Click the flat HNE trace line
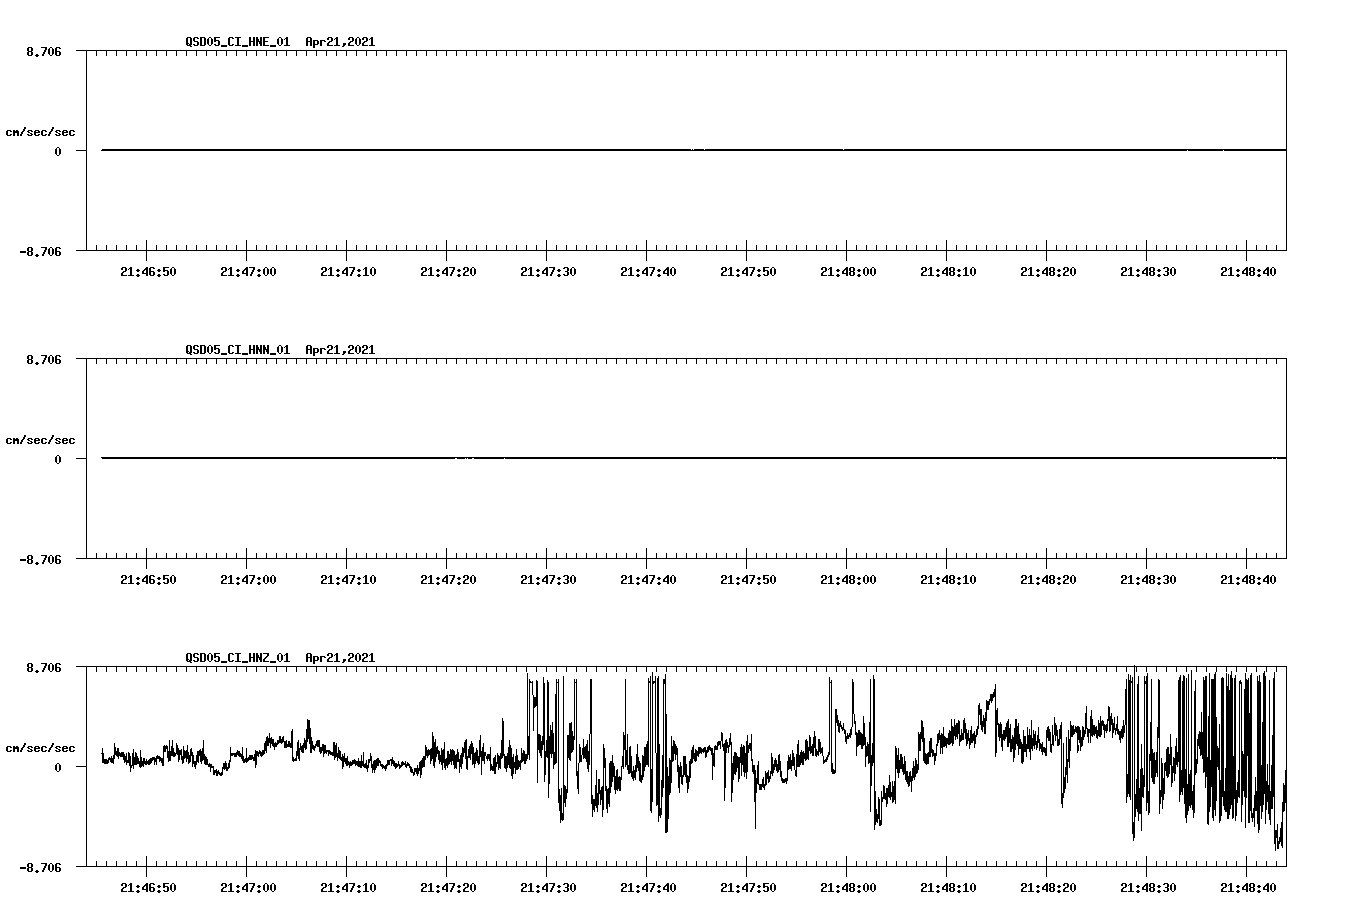 [x=600, y=150]
